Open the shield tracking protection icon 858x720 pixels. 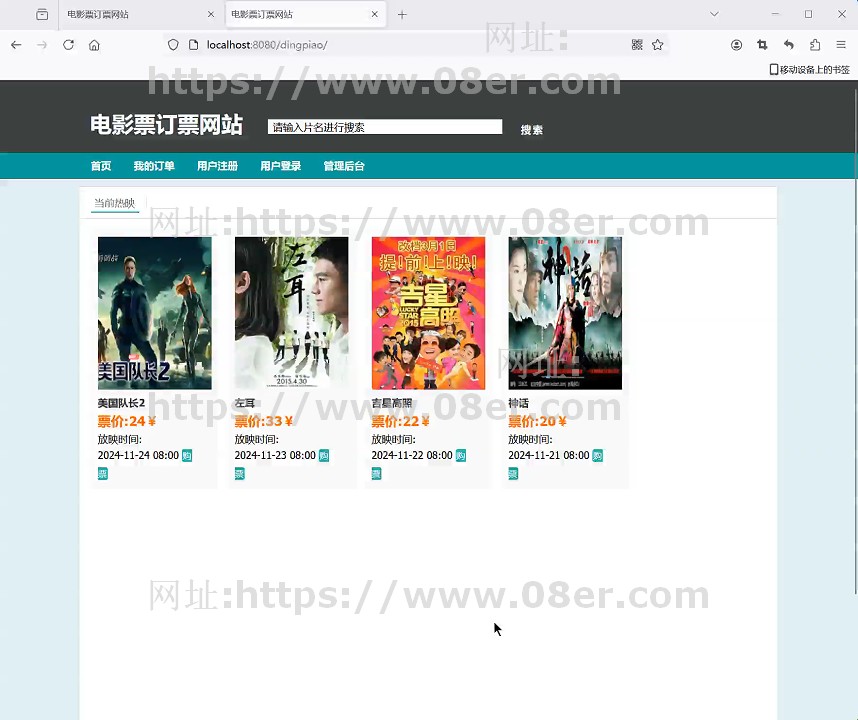173,45
